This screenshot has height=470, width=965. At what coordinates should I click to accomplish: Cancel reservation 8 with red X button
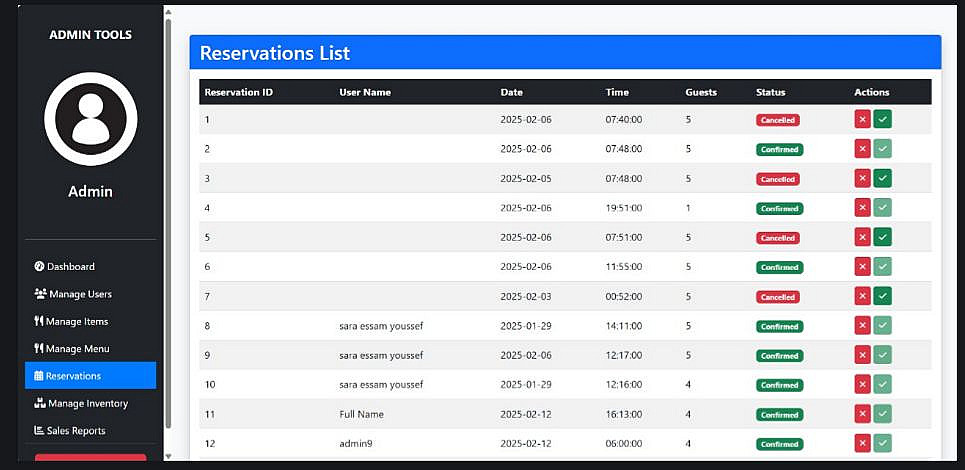click(862, 326)
